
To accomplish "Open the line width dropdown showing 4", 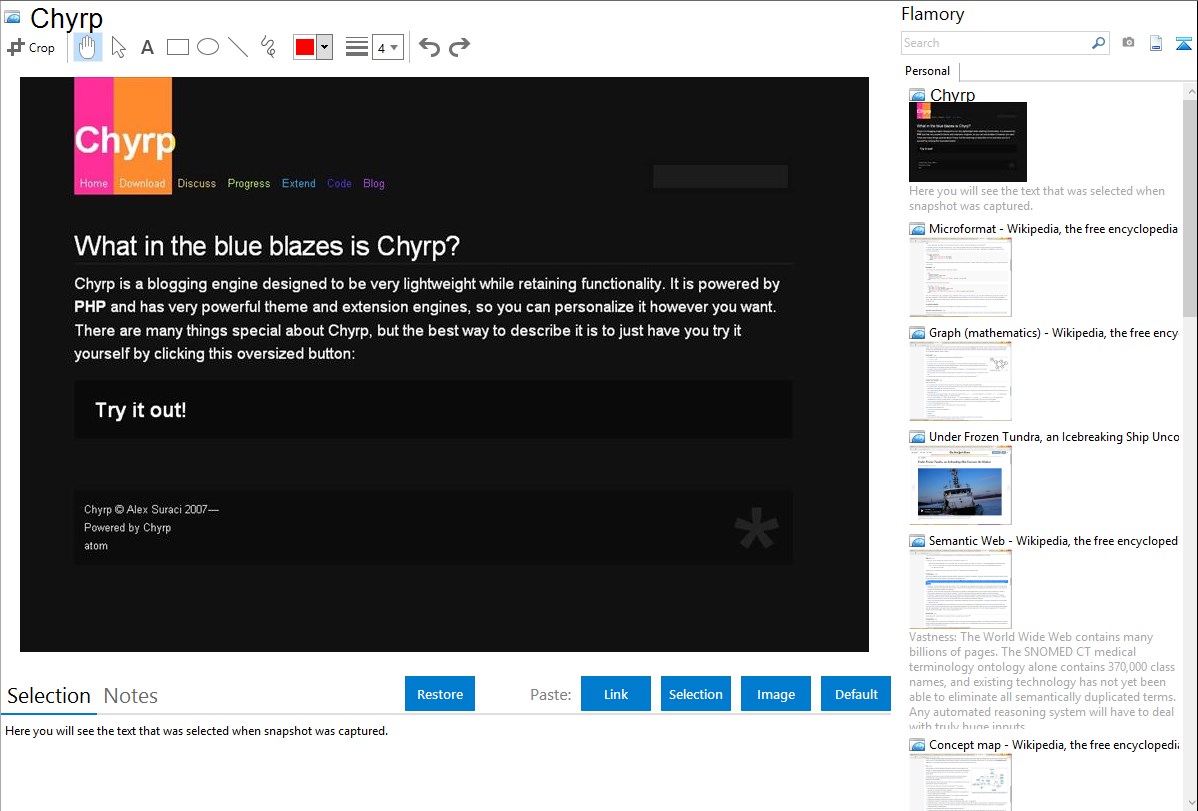I will [x=387, y=47].
